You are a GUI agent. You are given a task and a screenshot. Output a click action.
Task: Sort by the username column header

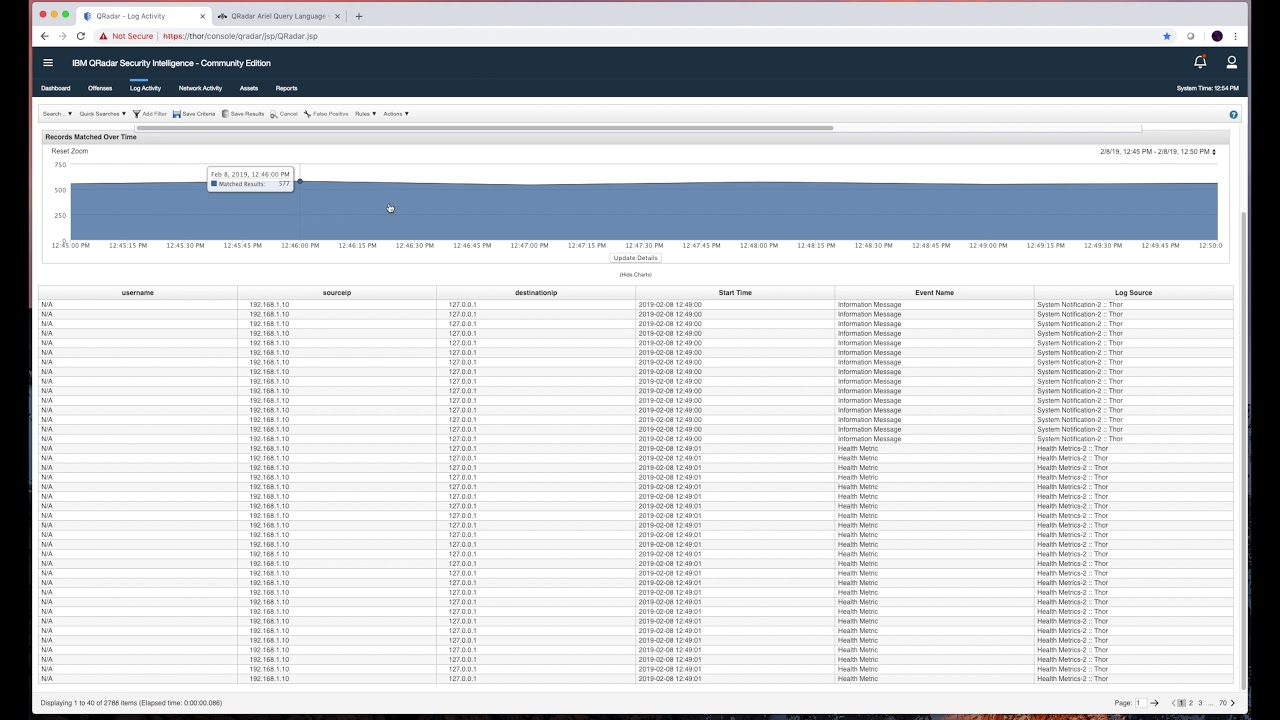click(138, 293)
